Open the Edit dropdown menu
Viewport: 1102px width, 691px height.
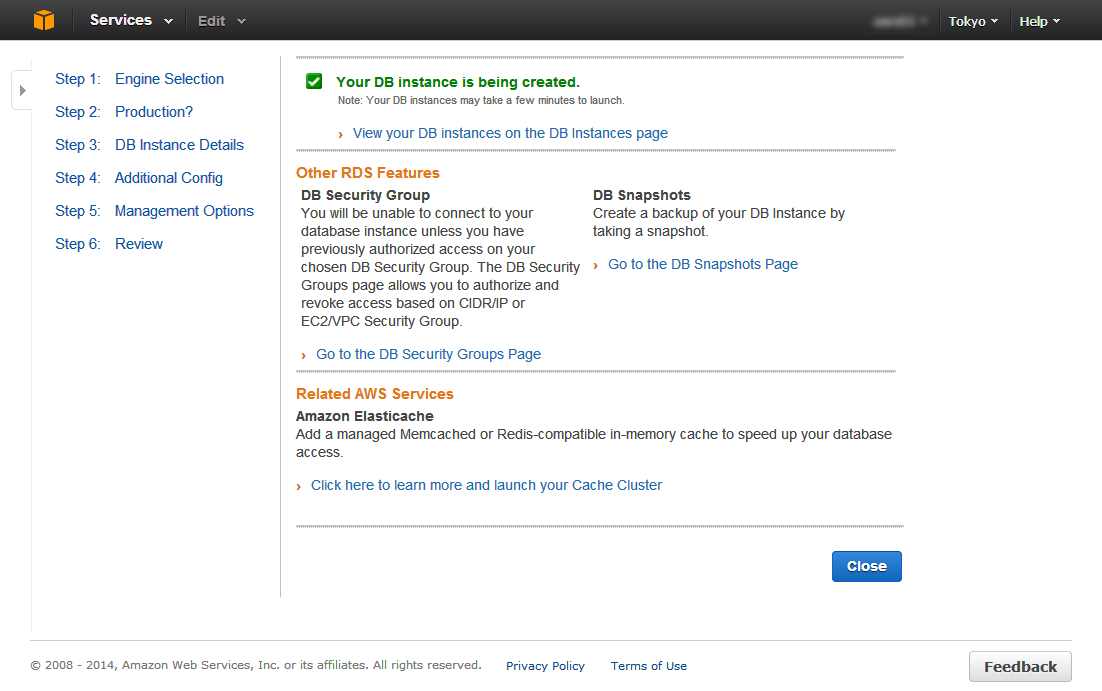(x=221, y=21)
